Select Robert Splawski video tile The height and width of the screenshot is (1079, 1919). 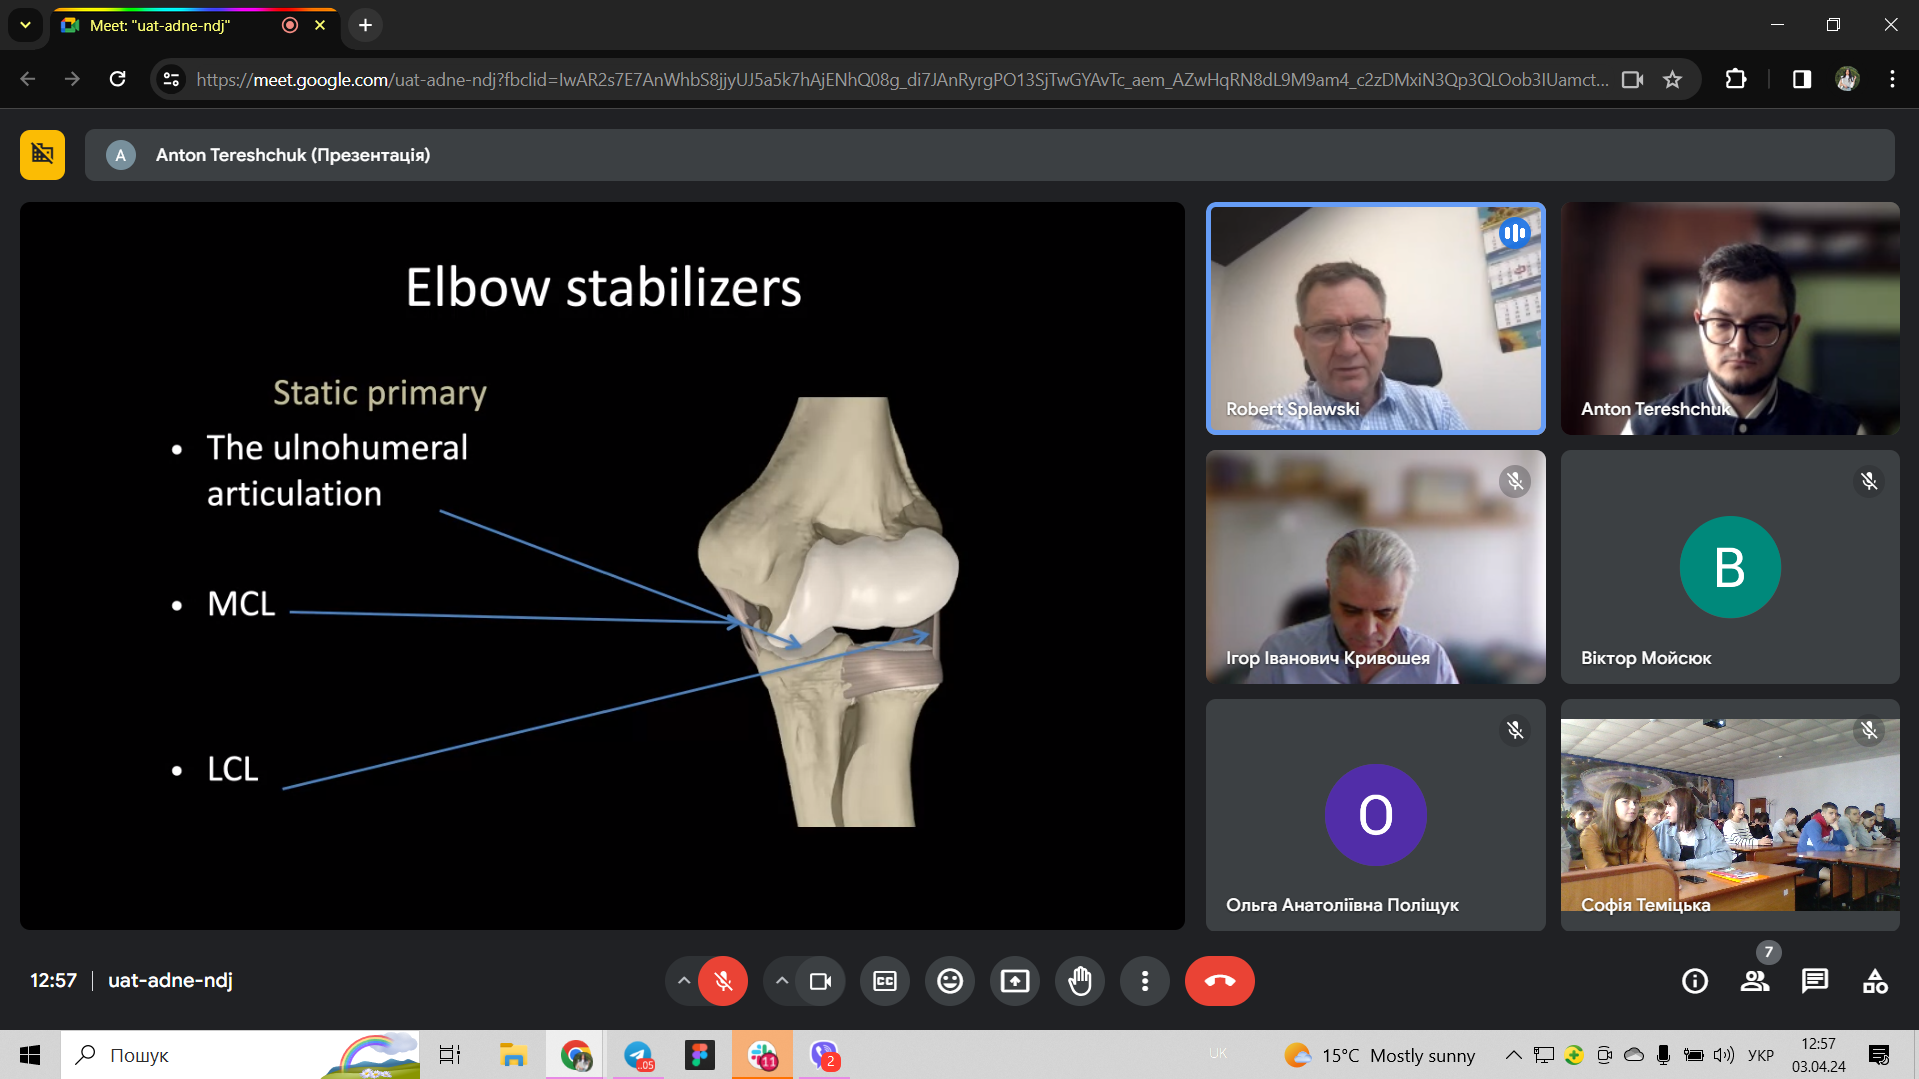[1375, 319]
